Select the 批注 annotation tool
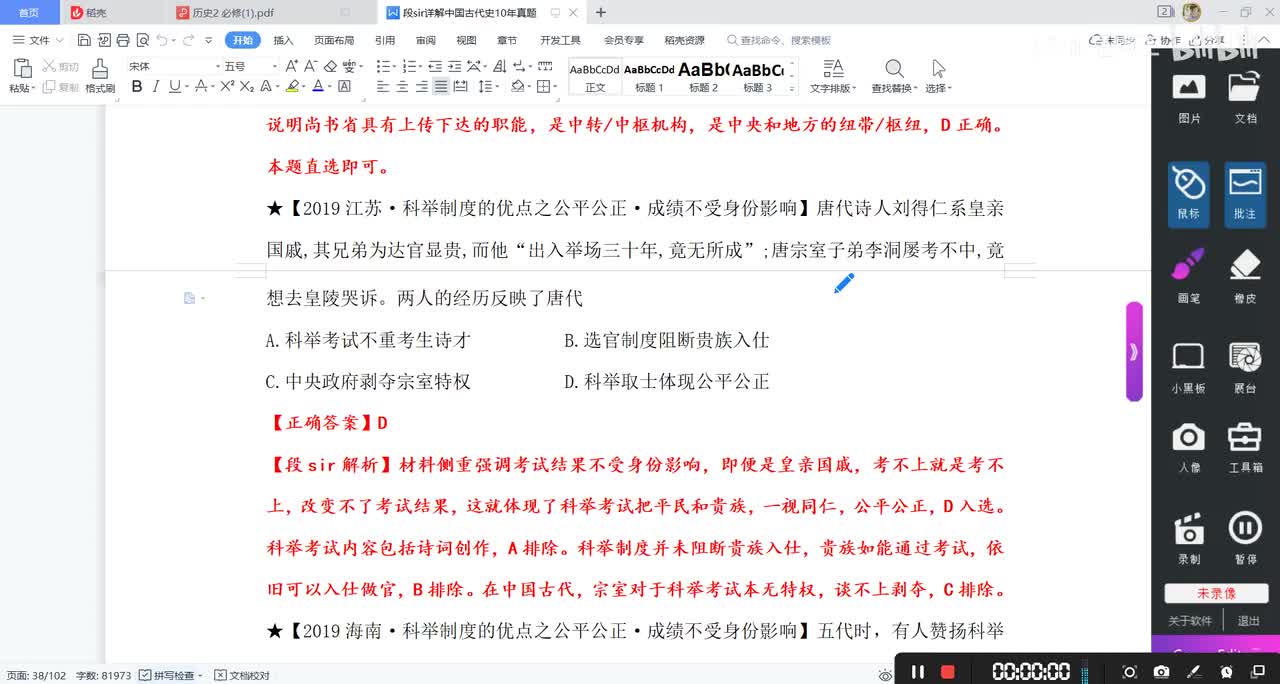Screen dimensions: 1280x684 pos(1245,194)
